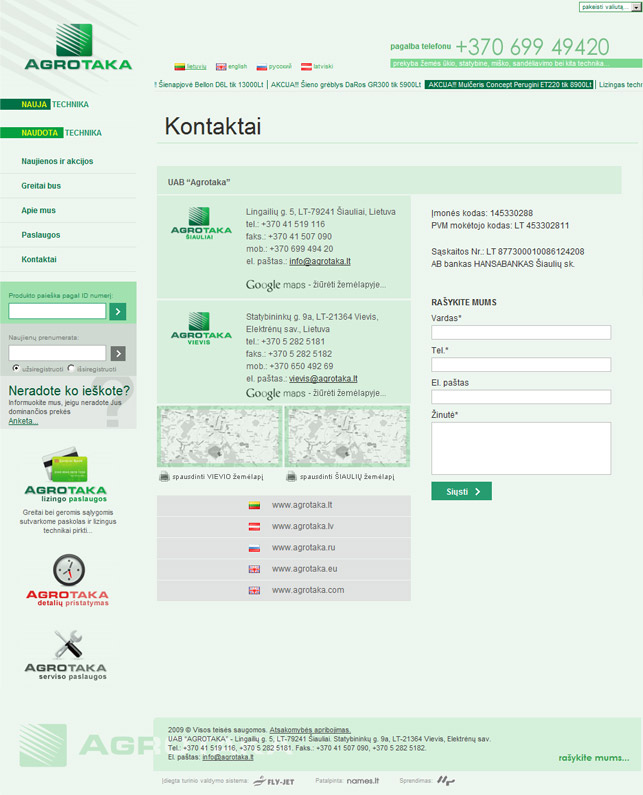Click Šieno grėblys DaRos GR300 ticker item

tap(346, 85)
